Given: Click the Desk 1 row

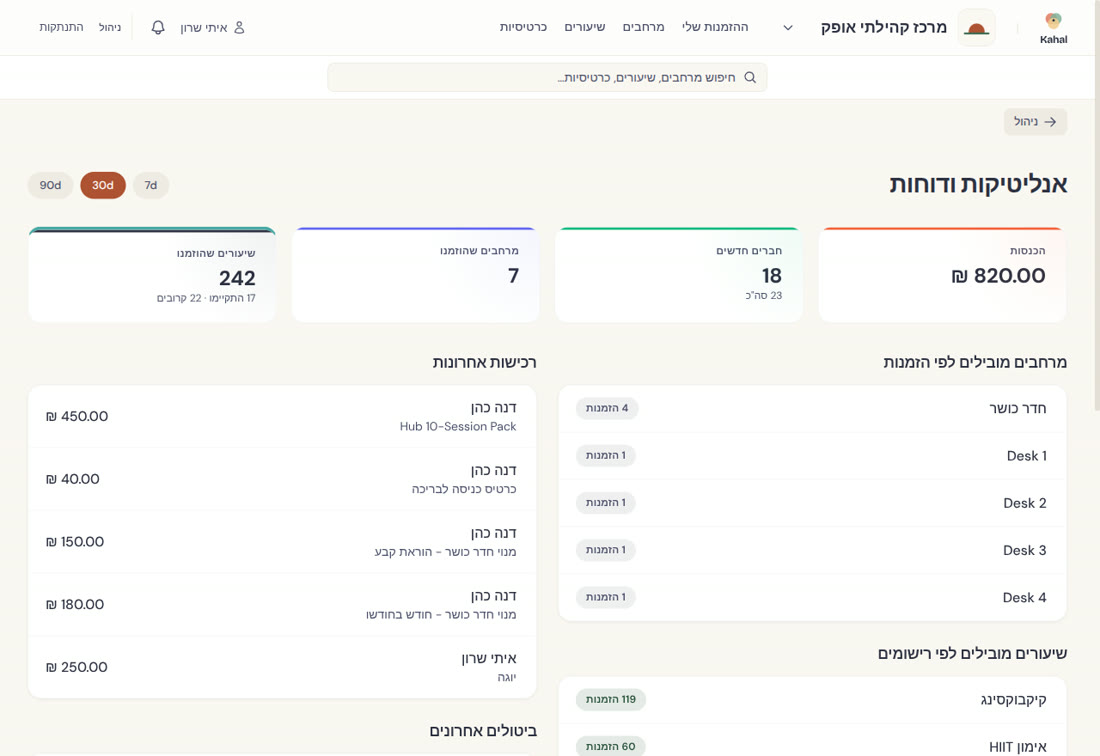Looking at the screenshot, I should 812,456.
